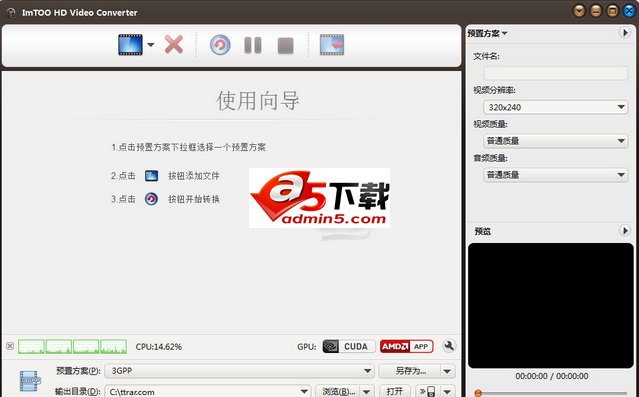This screenshot has height=397, width=639.
Task: Click the 文件名 input field
Action: 555,73
